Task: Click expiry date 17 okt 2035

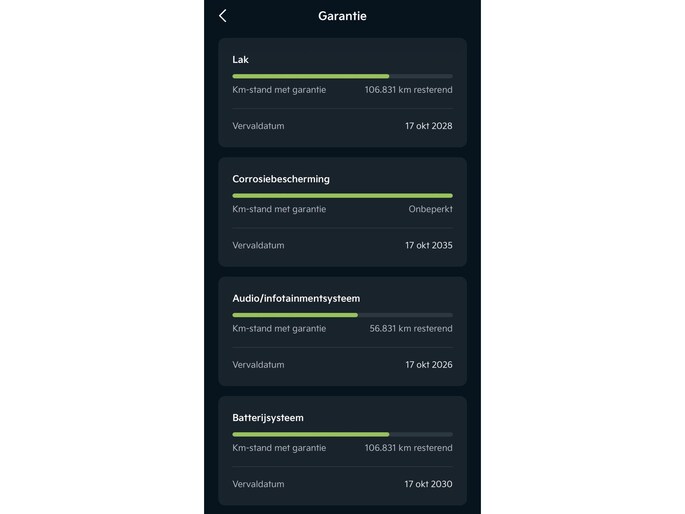Action: pyautogui.click(x=428, y=245)
